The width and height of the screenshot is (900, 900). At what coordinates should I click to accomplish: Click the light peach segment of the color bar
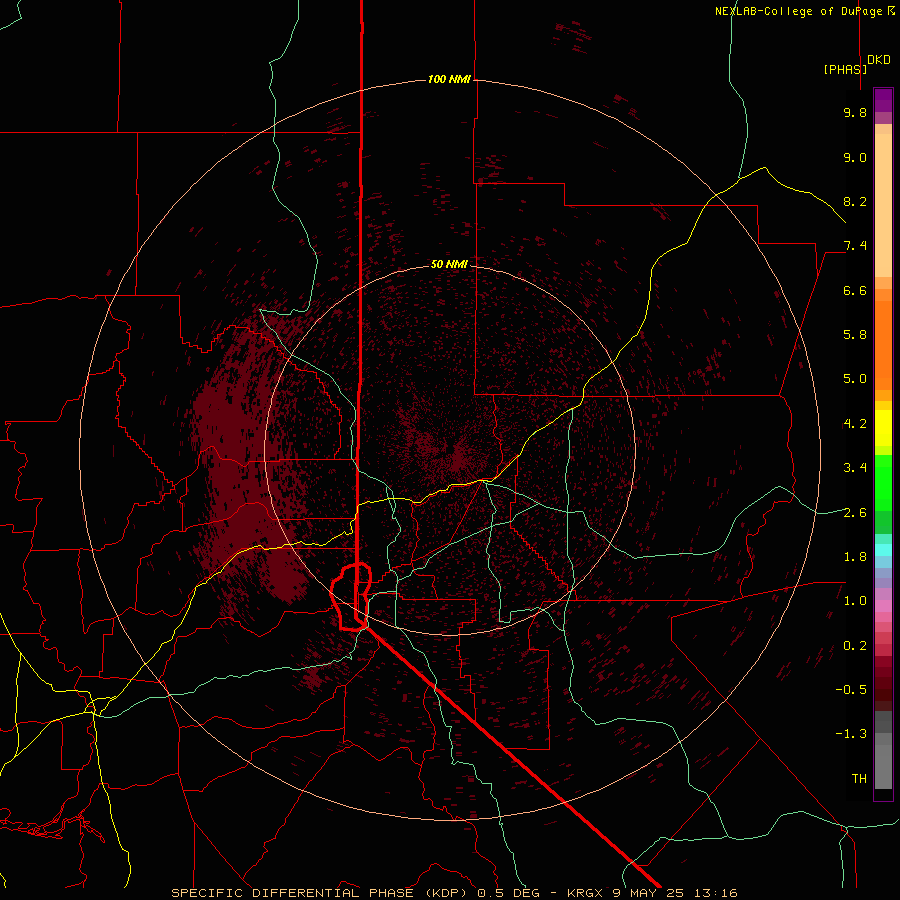click(x=883, y=205)
